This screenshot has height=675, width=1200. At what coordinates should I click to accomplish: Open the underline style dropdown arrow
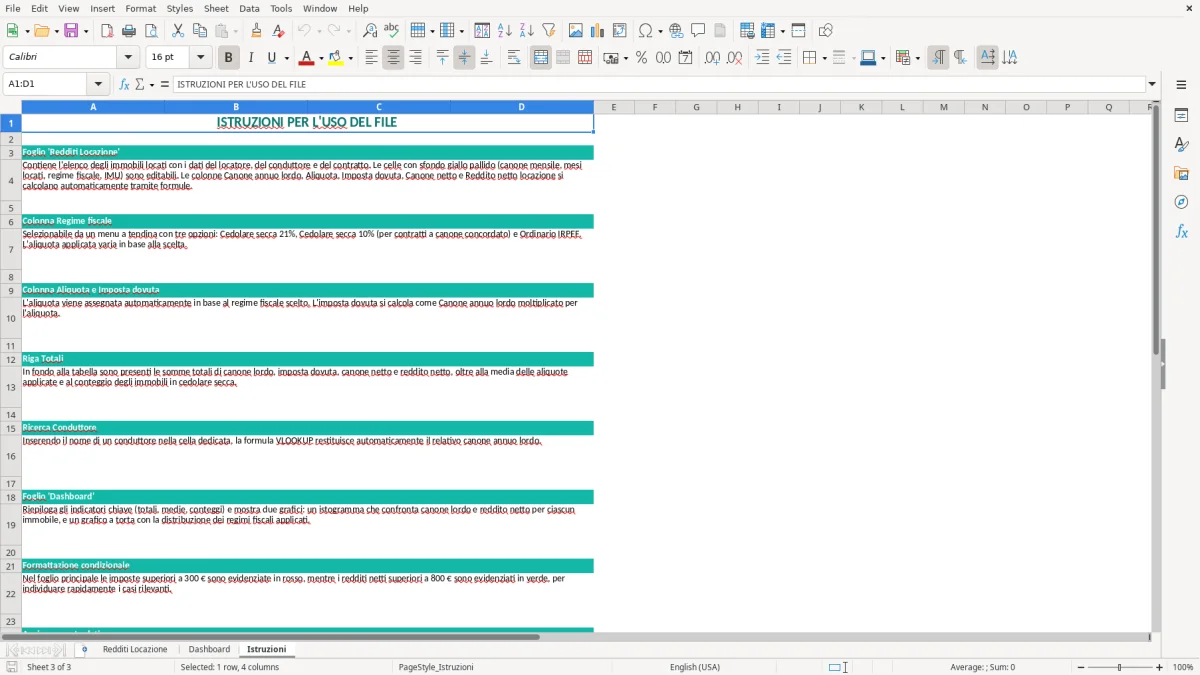286,58
